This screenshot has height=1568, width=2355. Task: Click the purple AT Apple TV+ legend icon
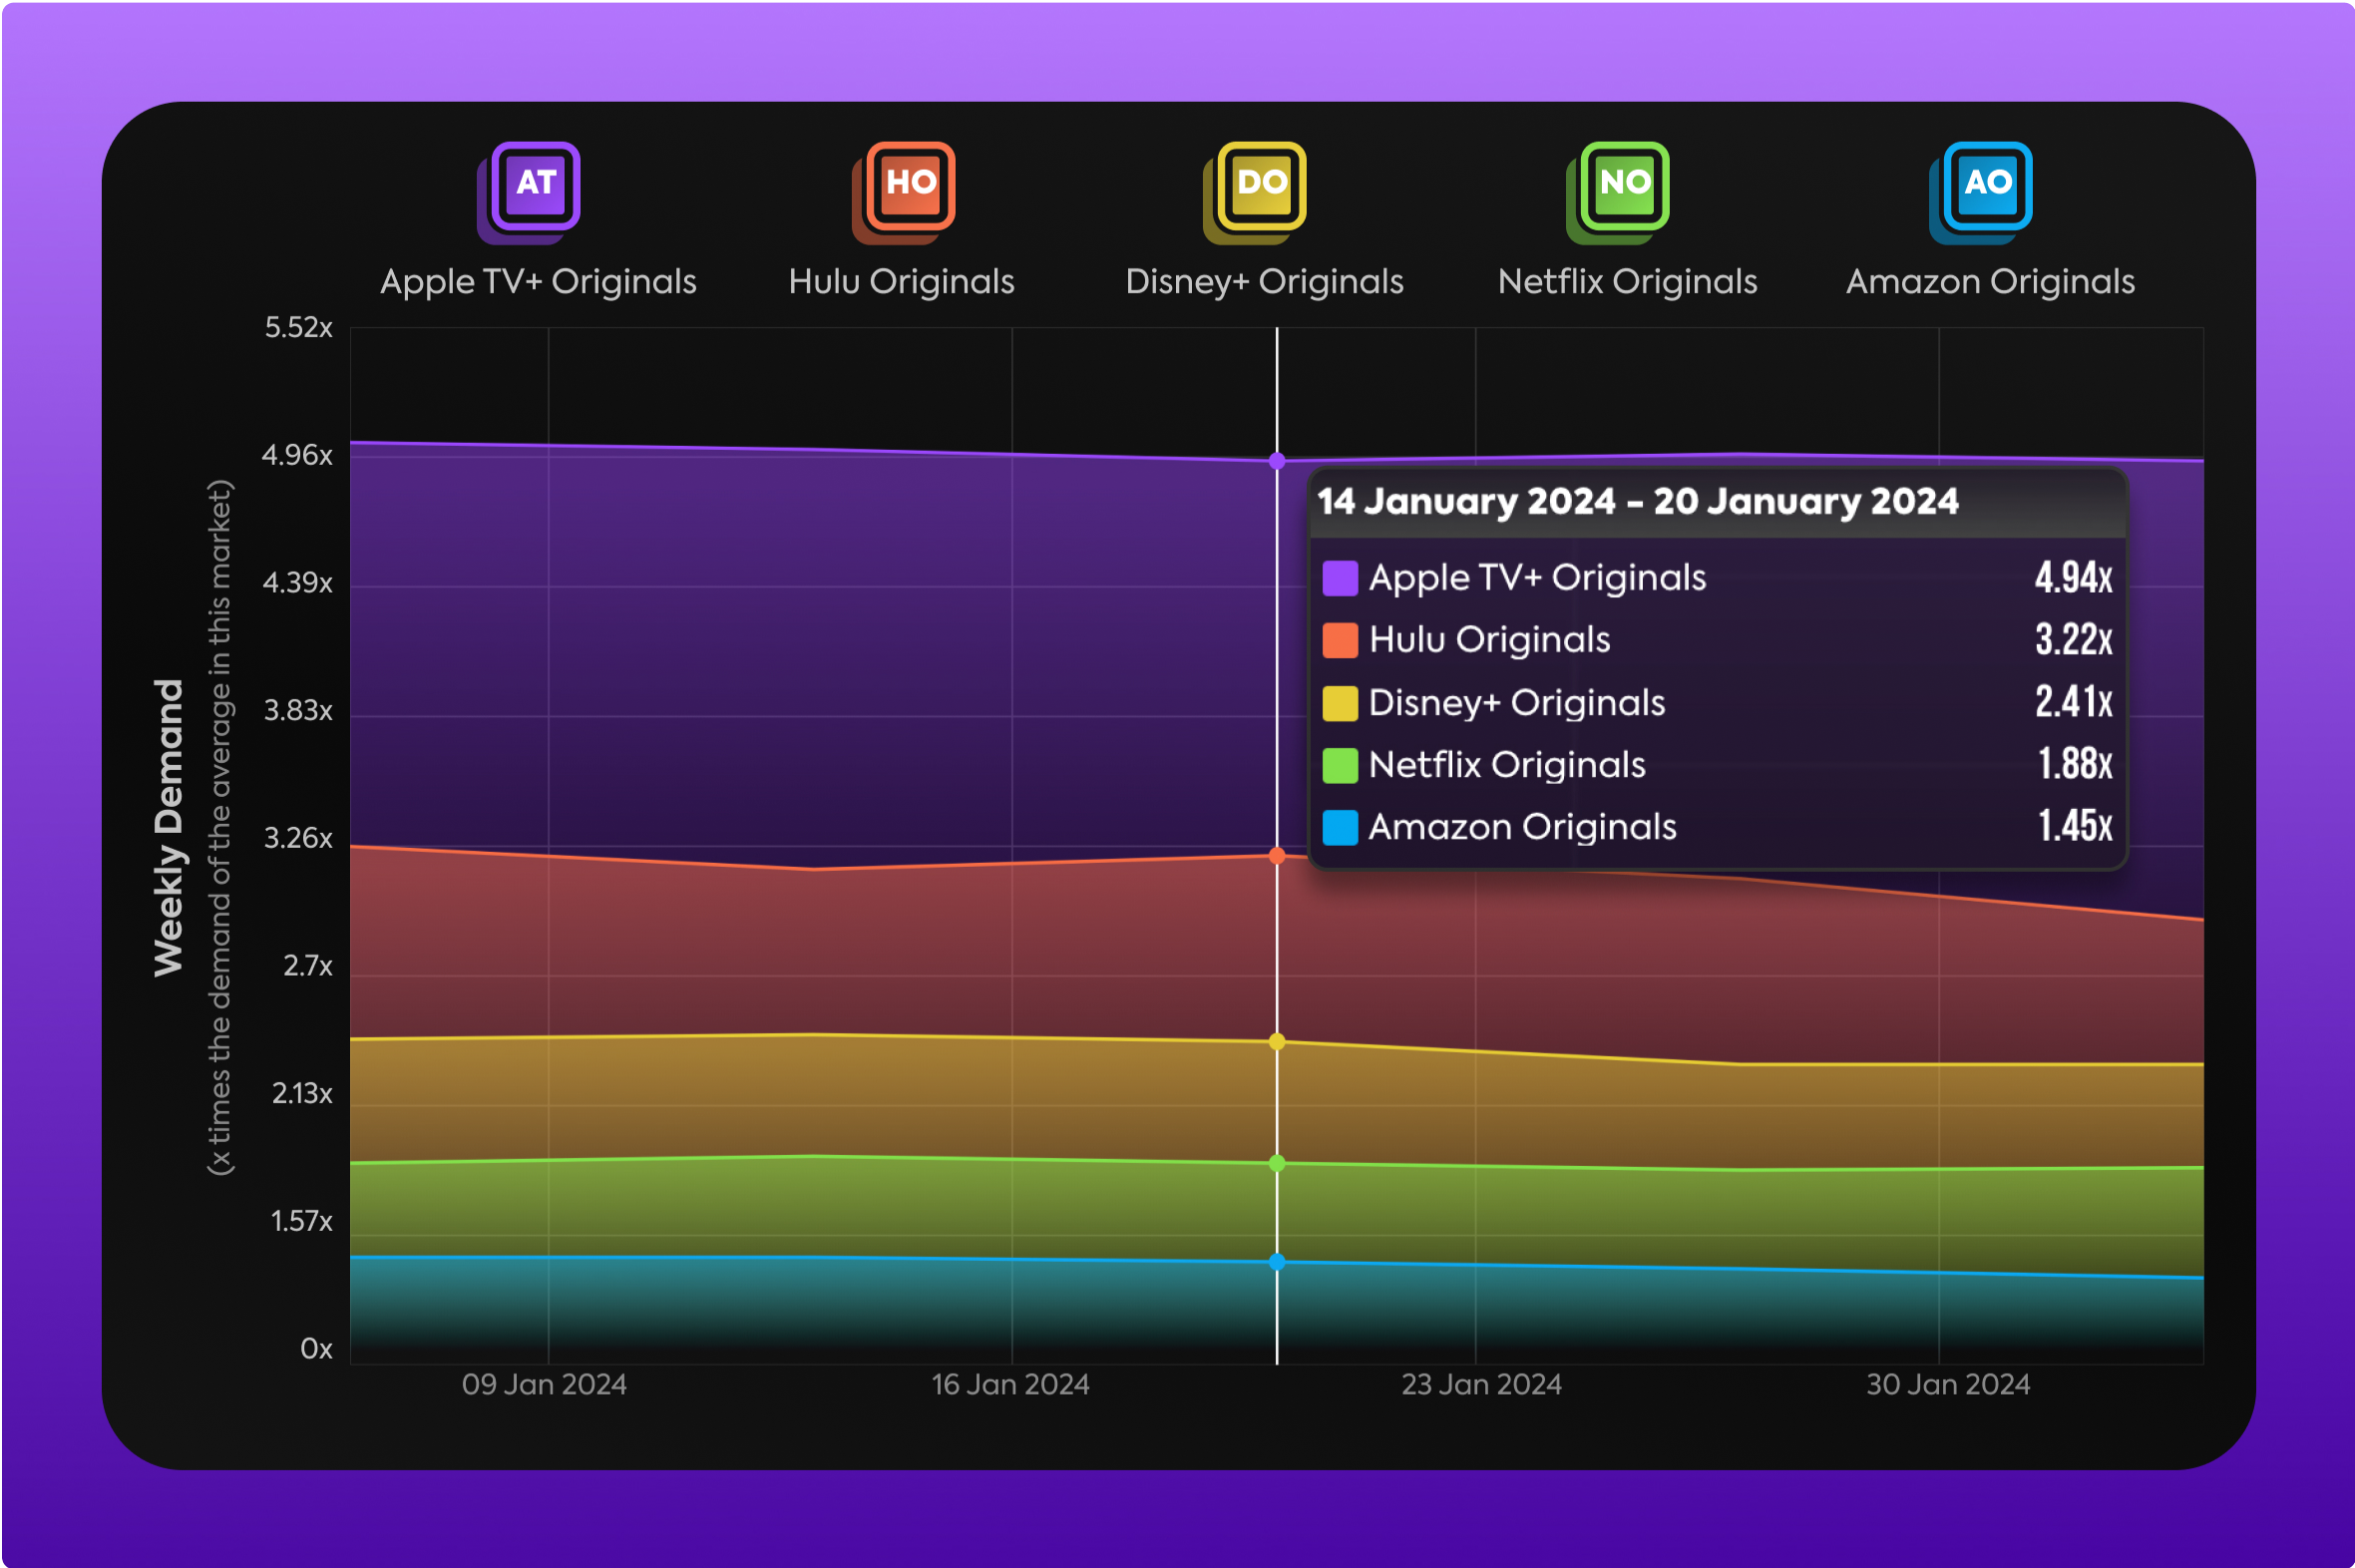529,193
